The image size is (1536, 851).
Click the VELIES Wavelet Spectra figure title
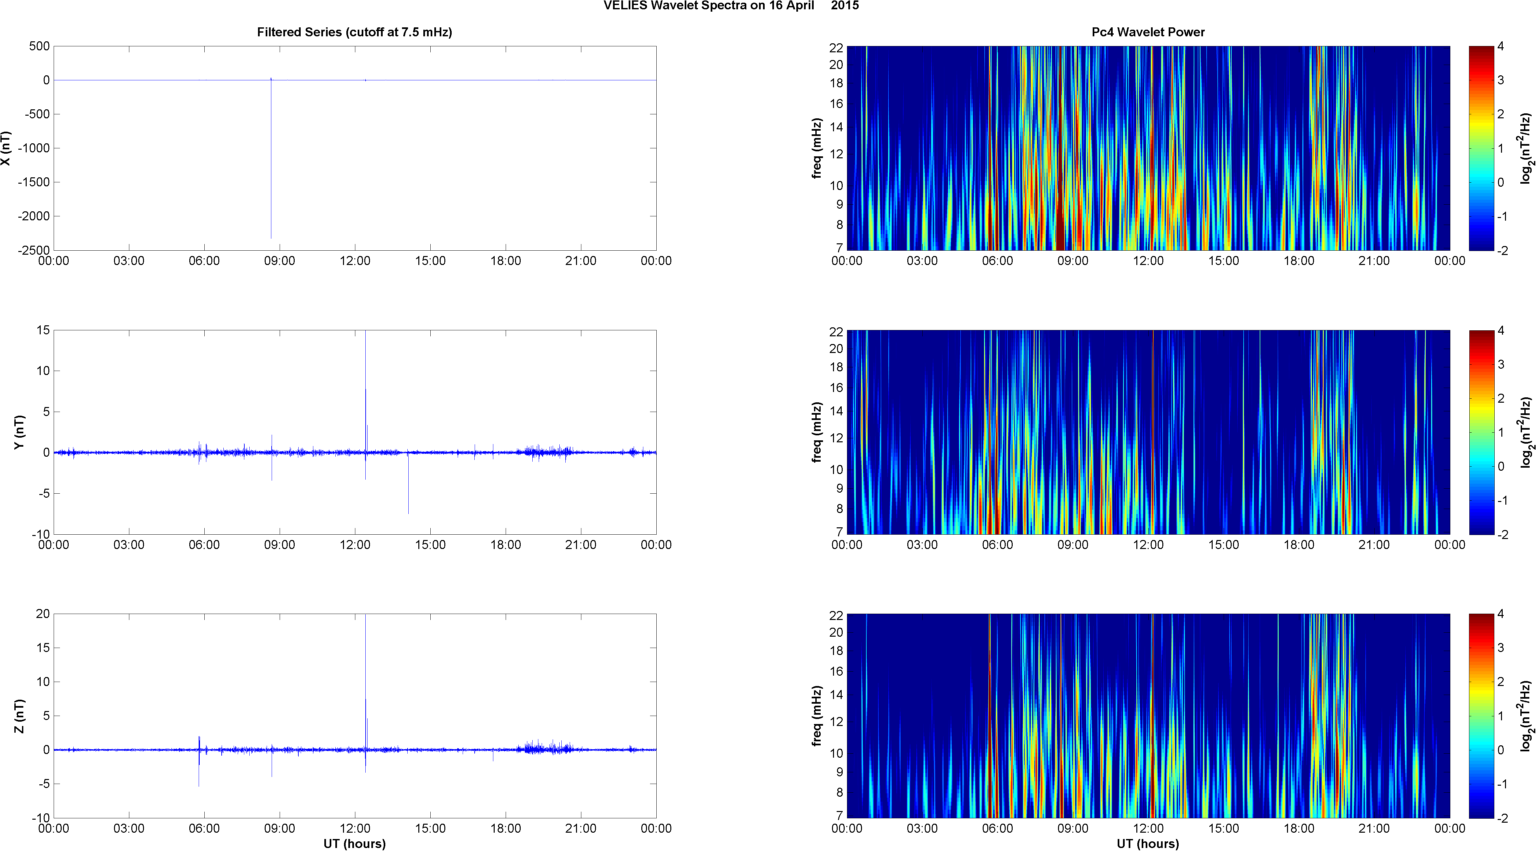(731, 6)
